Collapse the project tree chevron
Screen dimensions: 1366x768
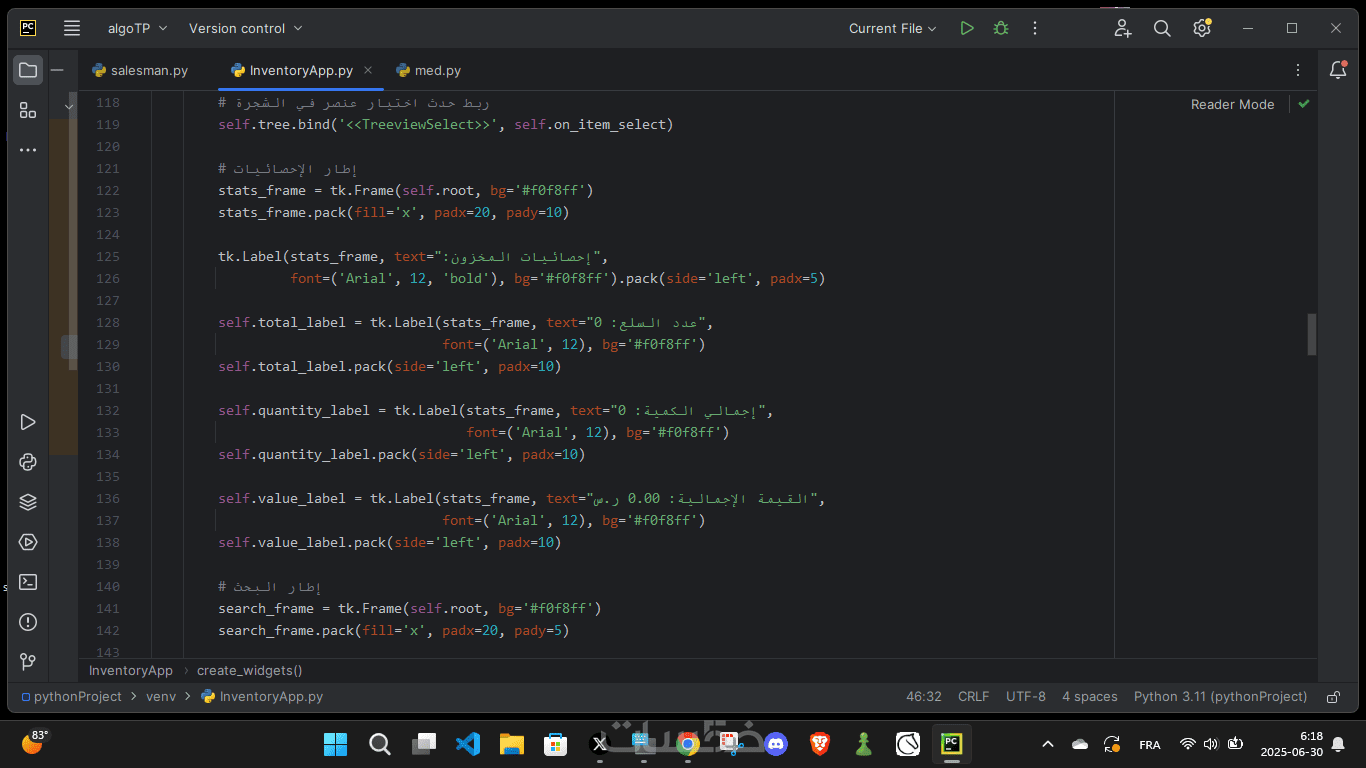(69, 104)
